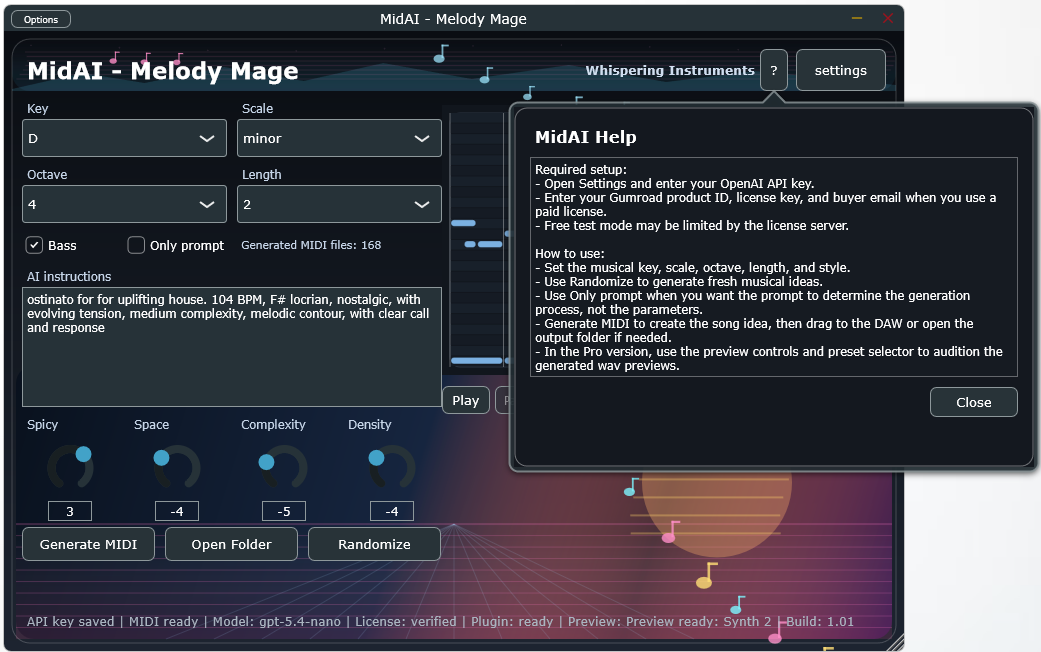1041x652 pixels.
Task: Click Generate MIDI button
Action: click(88, 544)
